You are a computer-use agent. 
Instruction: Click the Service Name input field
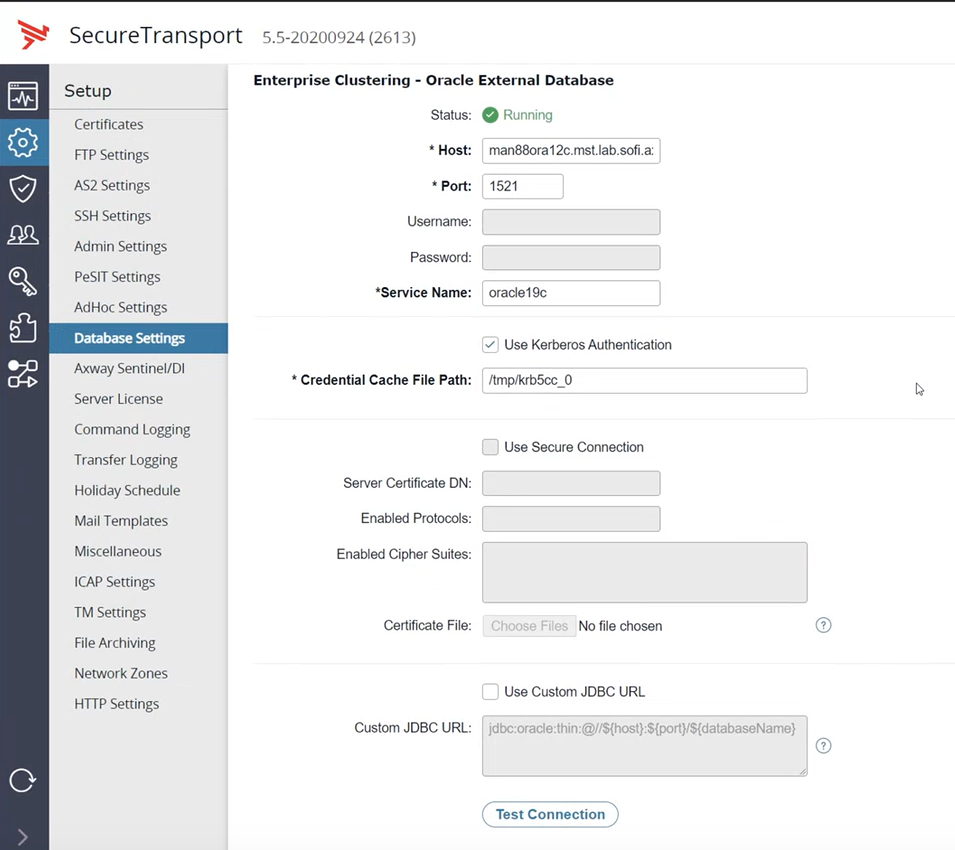(570, 293)
